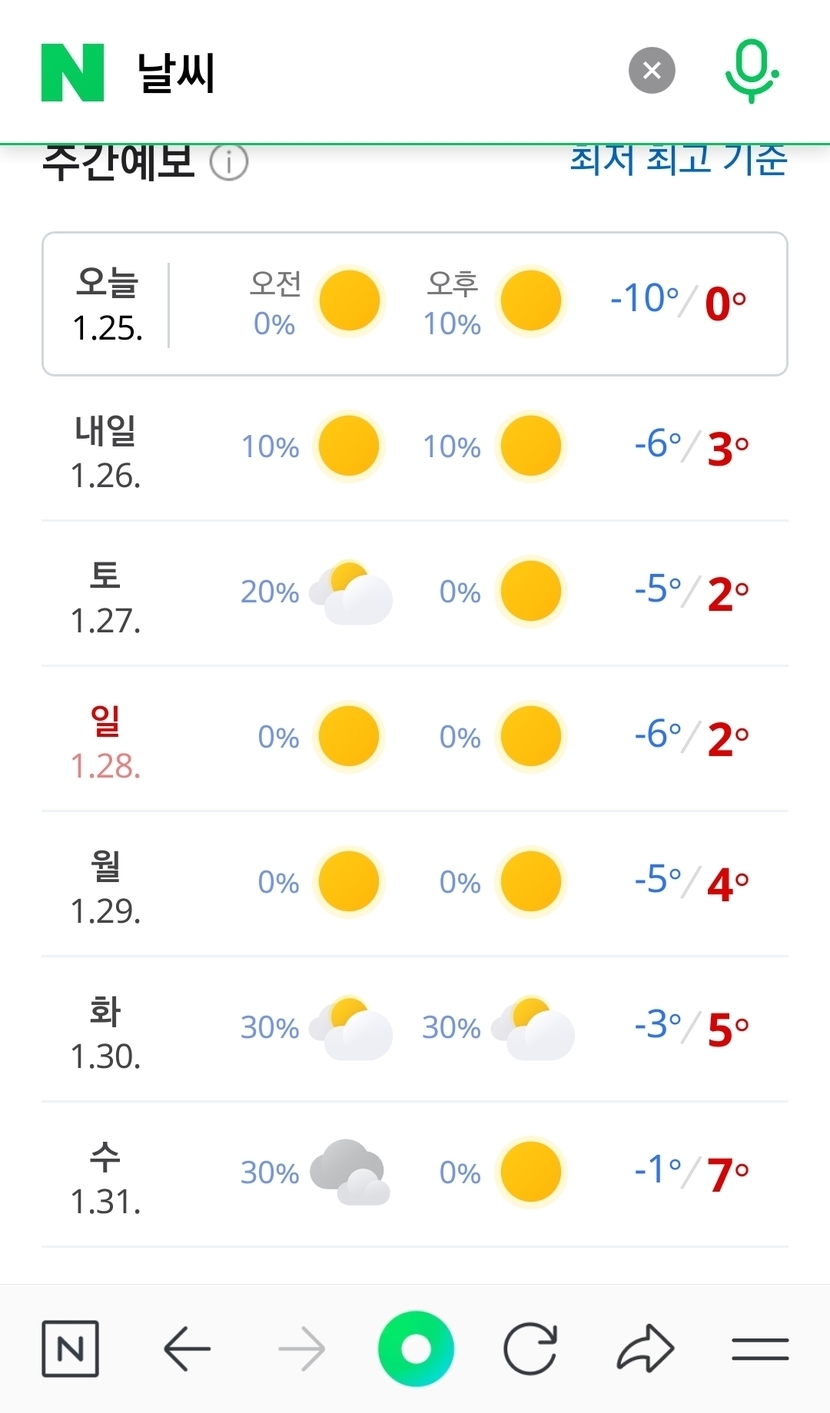Open info icon beside 주간예보

click(229, 162)
